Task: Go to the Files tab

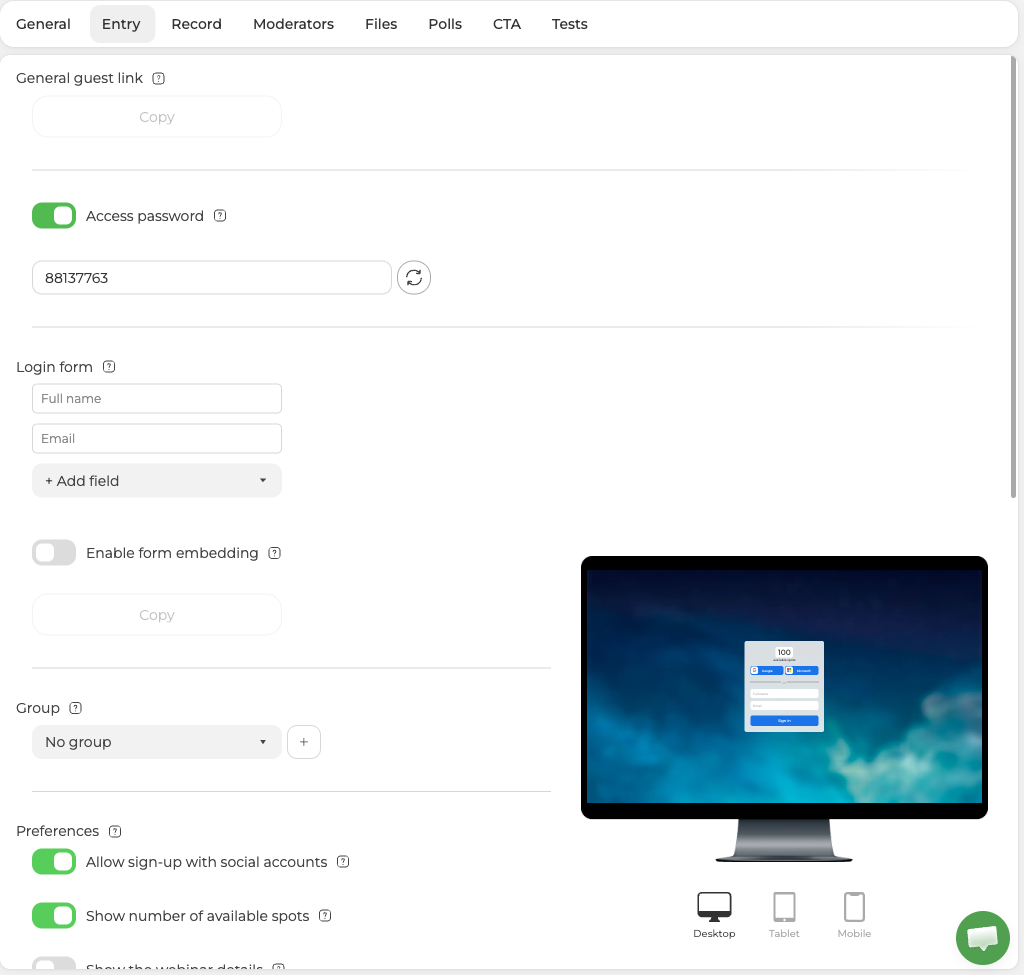Action: (381, 24)
